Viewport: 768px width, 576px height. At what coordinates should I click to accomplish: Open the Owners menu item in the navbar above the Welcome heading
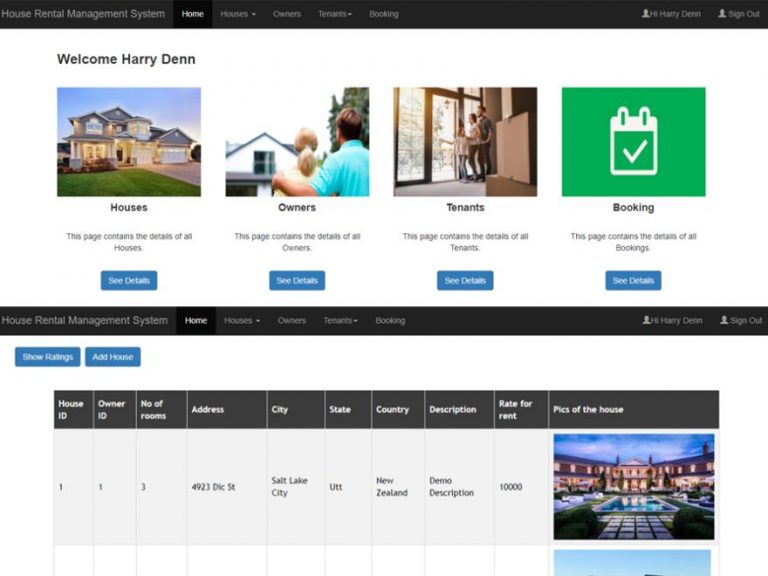pyautogui.click(x=287, y=14)
